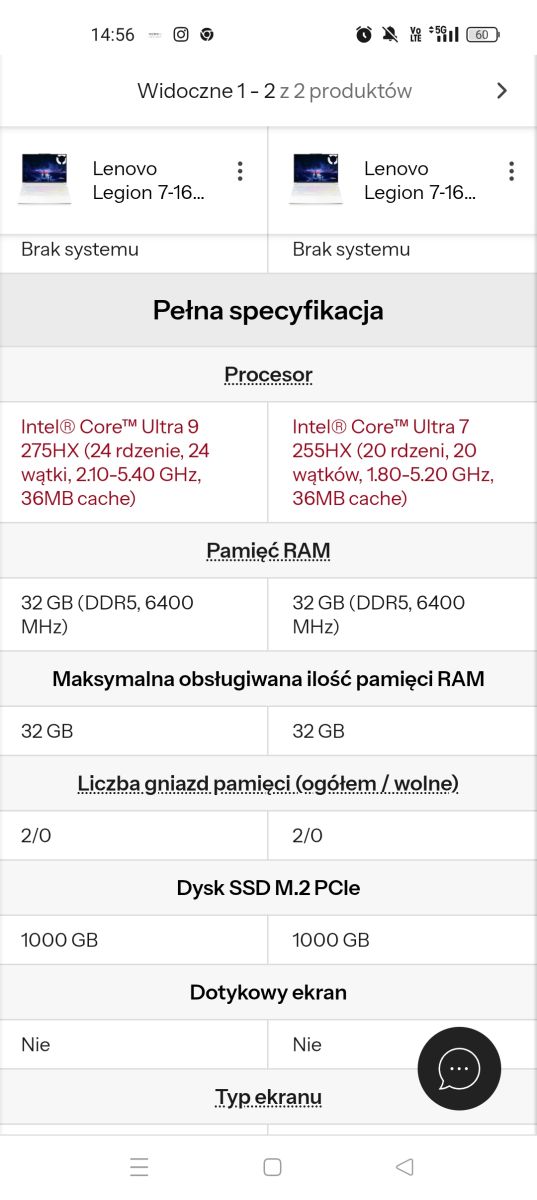The height and width of the screenshot is (1200, 537).
Task: Tap first Lenovo Legion laptop thumbnail
Action: (x=45, y=180)
